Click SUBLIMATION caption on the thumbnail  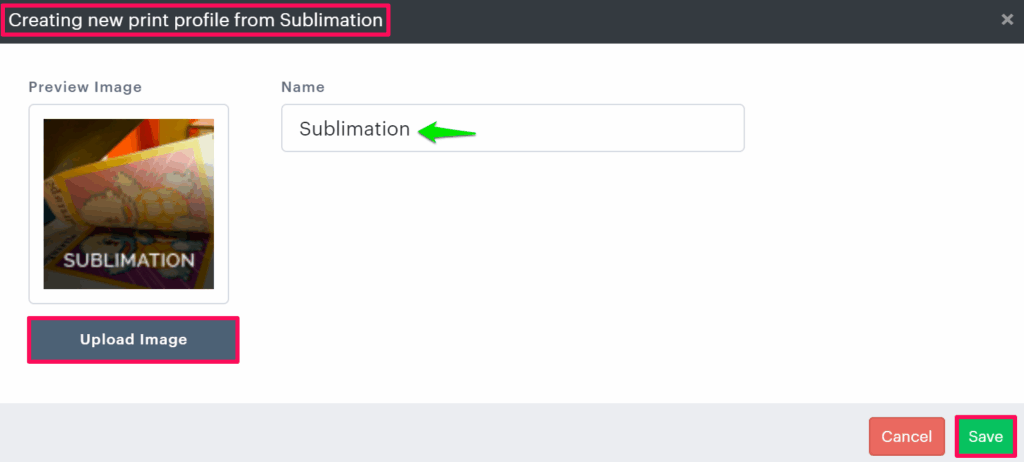point(129,260)
